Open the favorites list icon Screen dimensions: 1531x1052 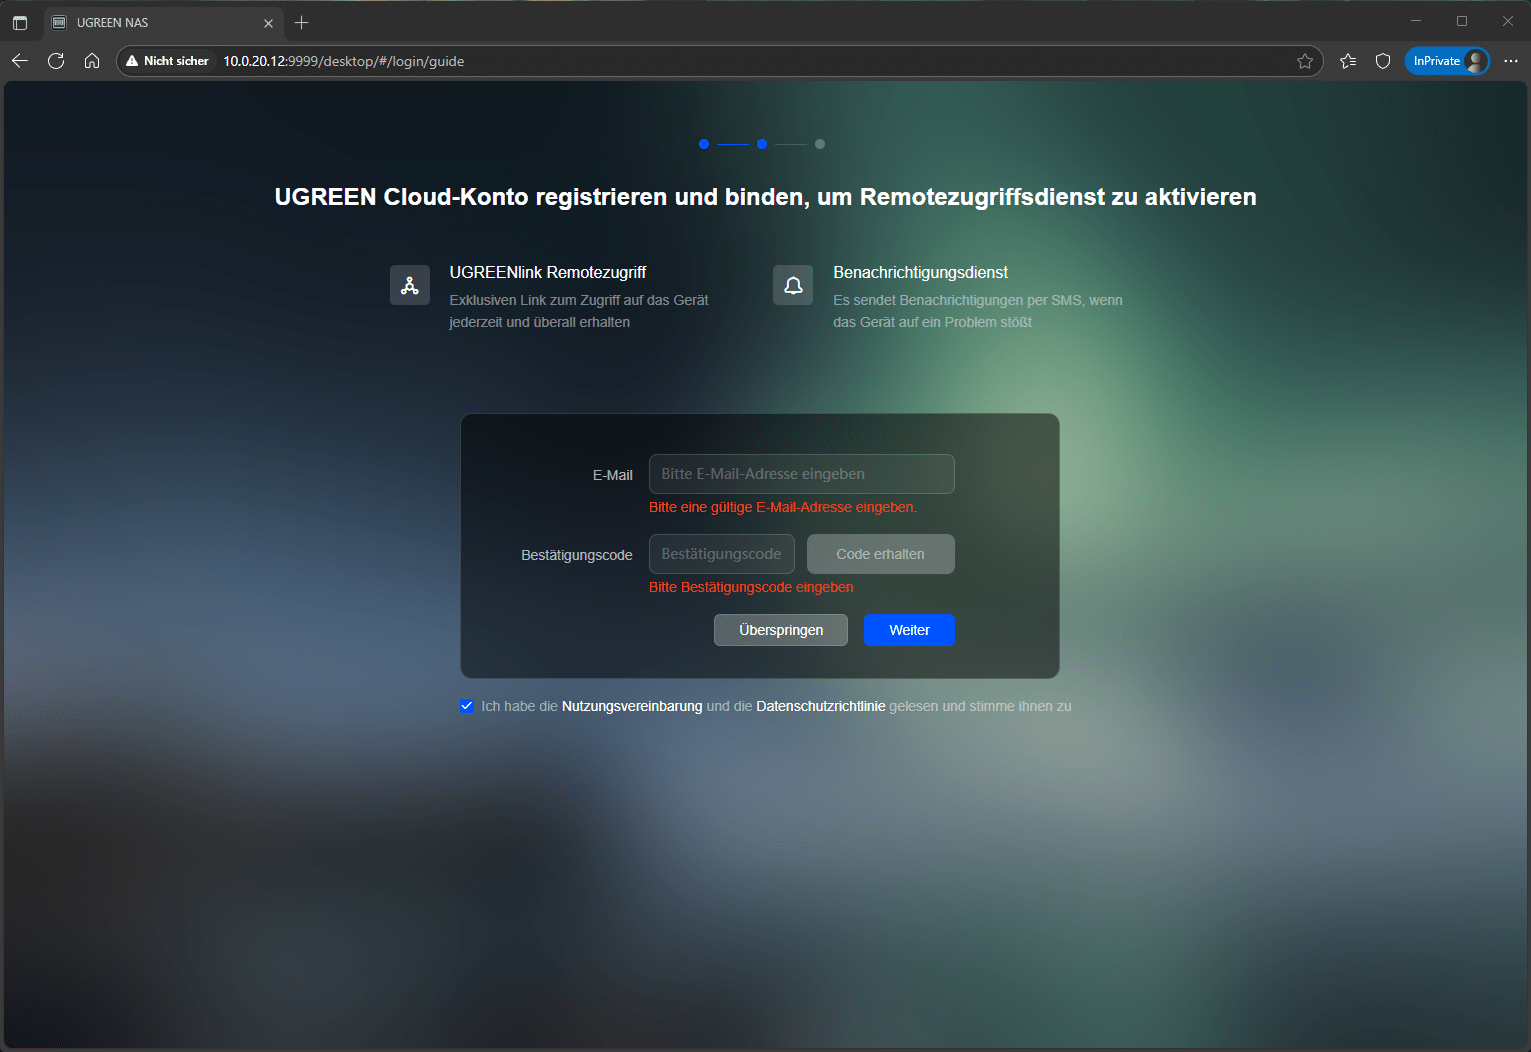[x=1347, y=61]
